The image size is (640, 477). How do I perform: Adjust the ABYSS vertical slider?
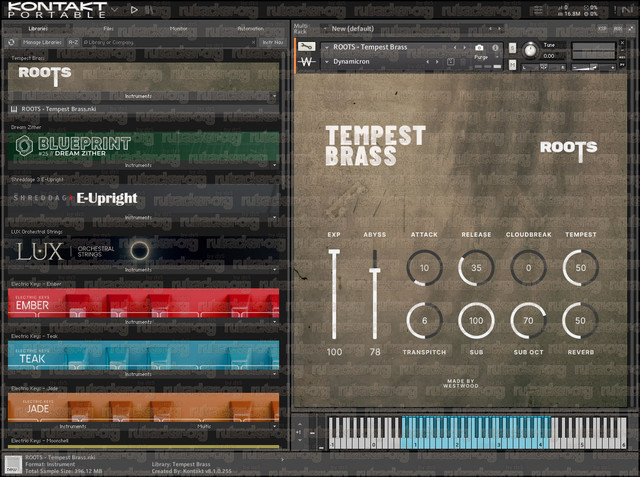point(375,294)
